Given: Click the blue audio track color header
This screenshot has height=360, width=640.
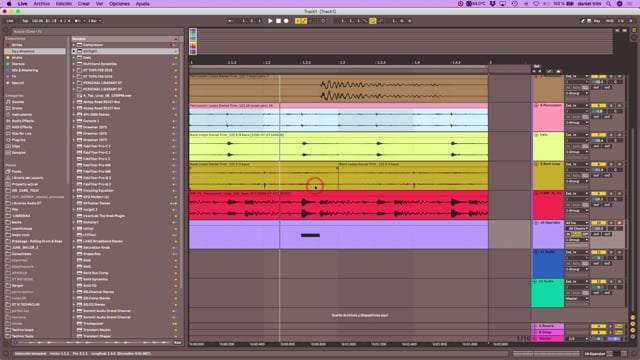Looking at the screenshot, I should point(548,264).
